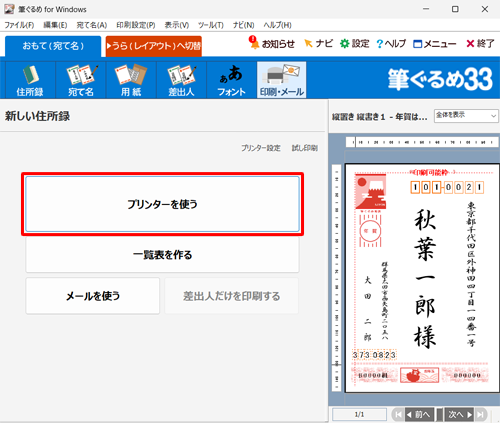Open the ファイル(F) menu

pyautogui.click(x=19, y=25)
